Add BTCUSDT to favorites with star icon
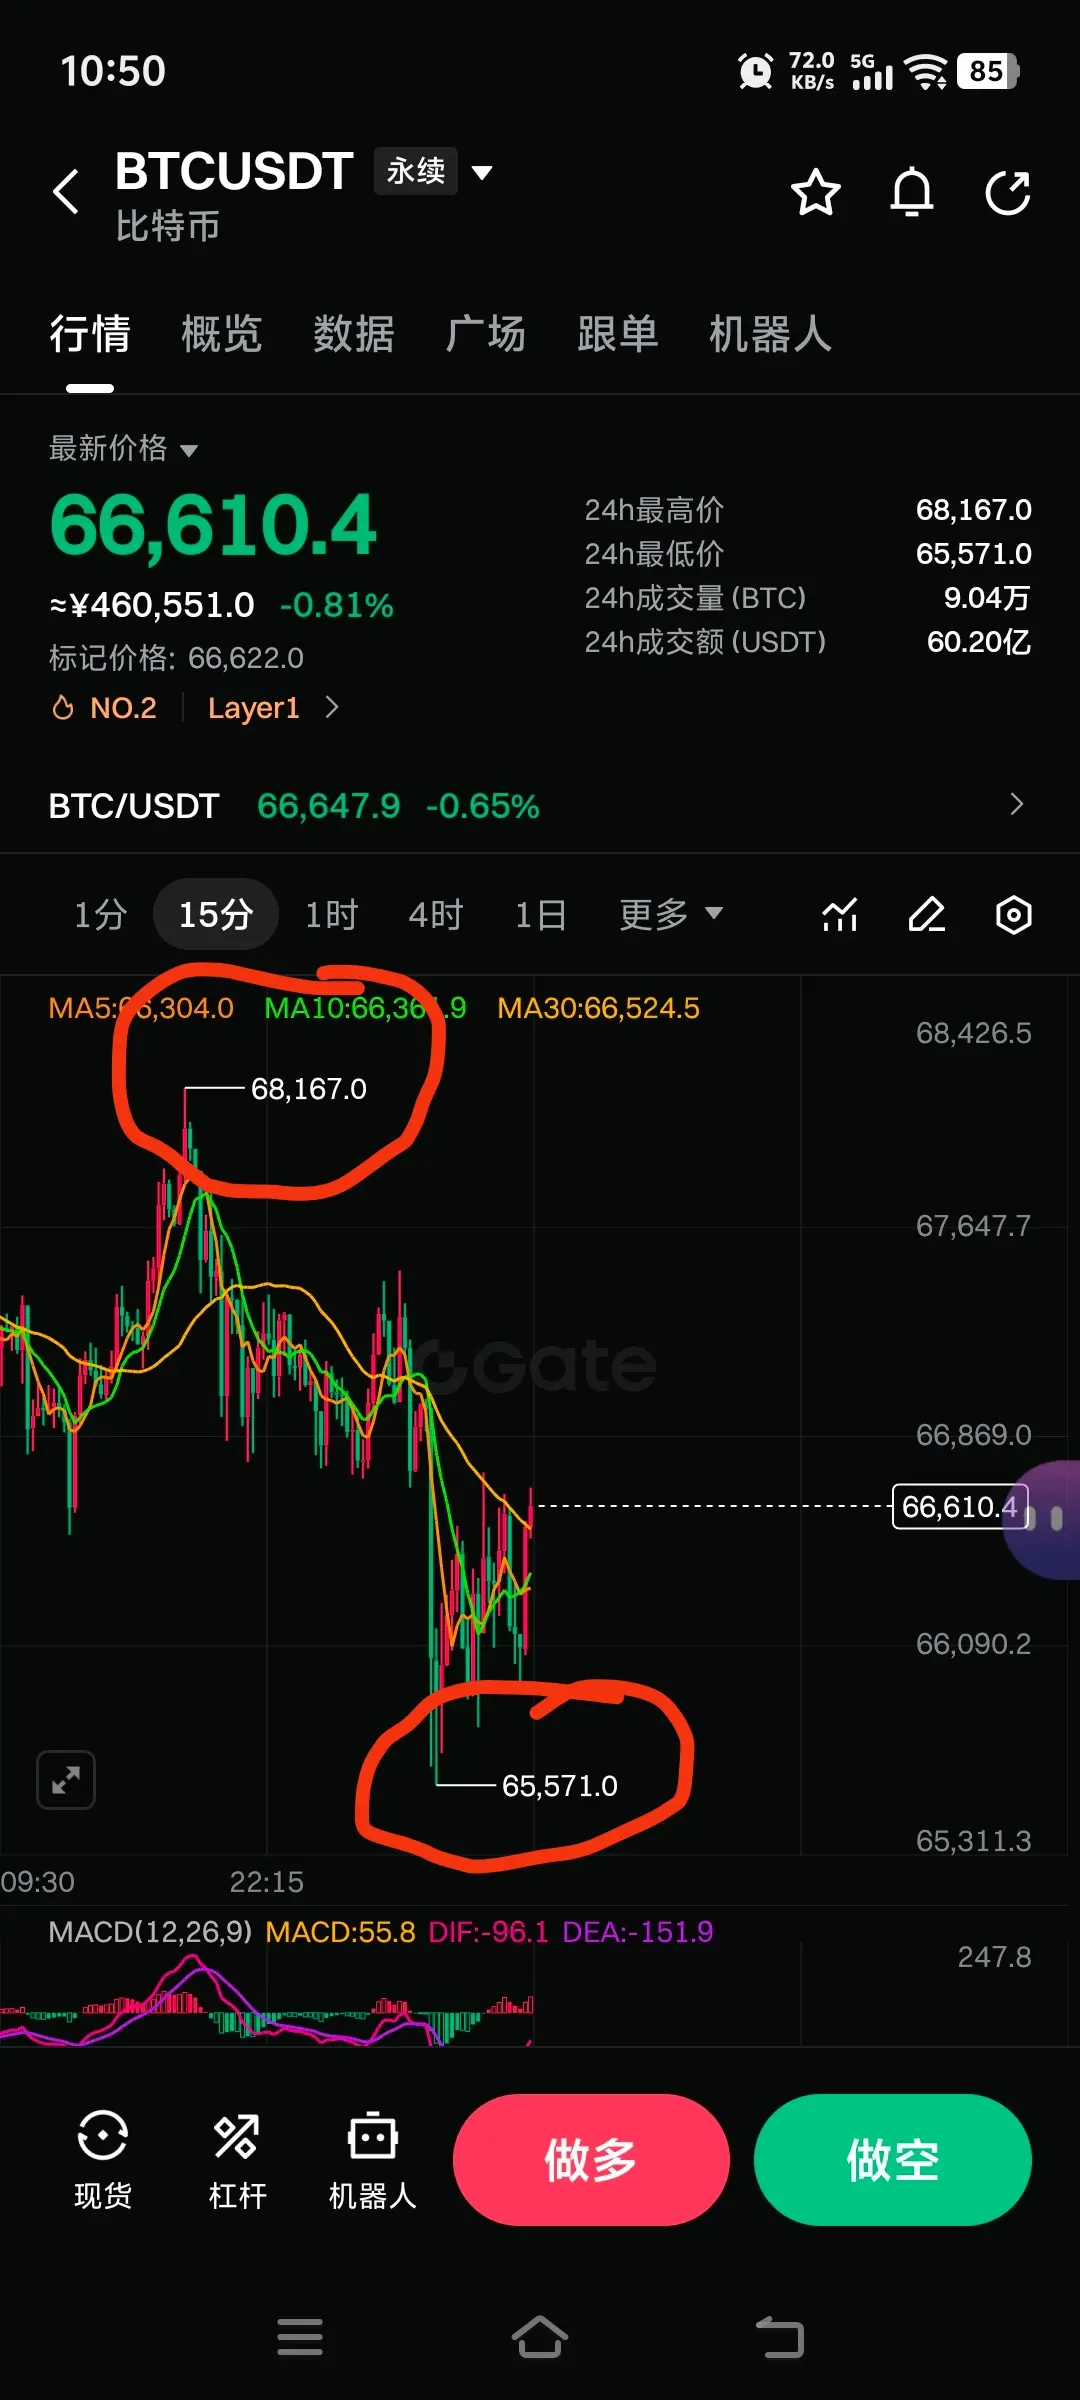 point(815,192)
